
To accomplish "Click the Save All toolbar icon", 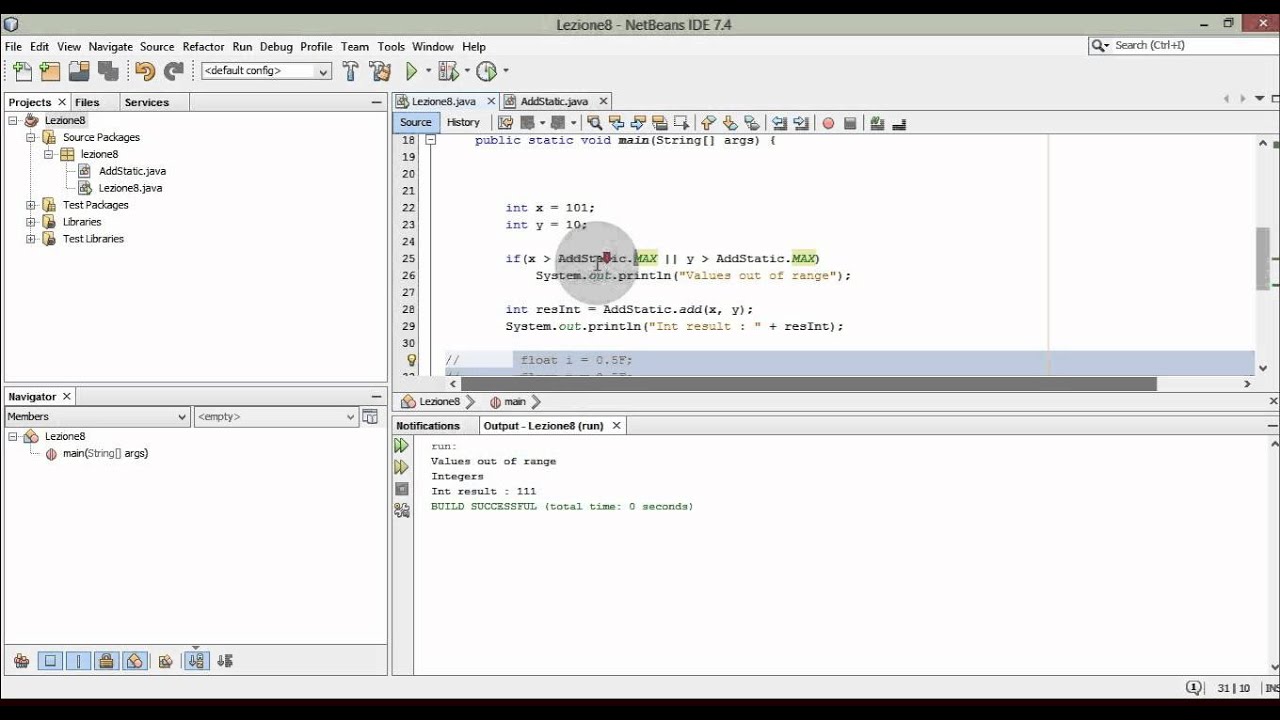I will tap(108, 71).
